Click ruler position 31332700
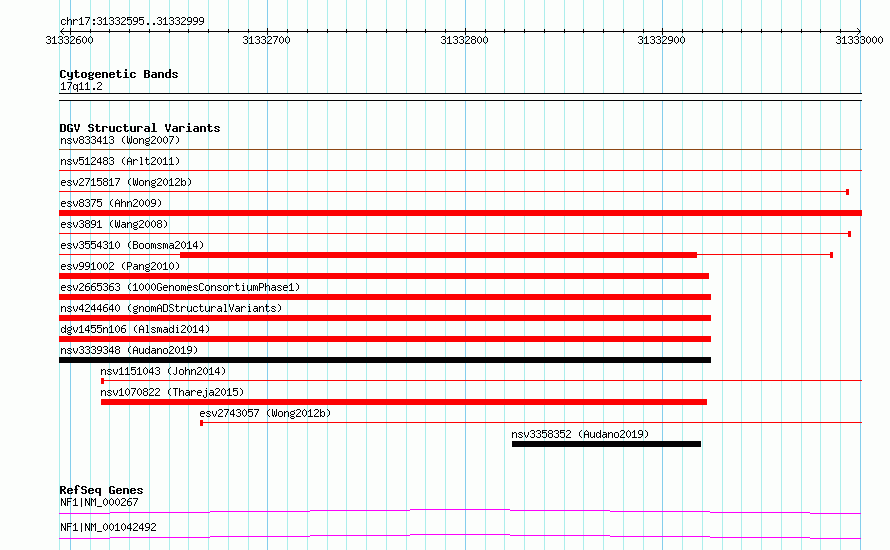Image resolution: width=890 pixels, height=550 pixels. (266, 40)
